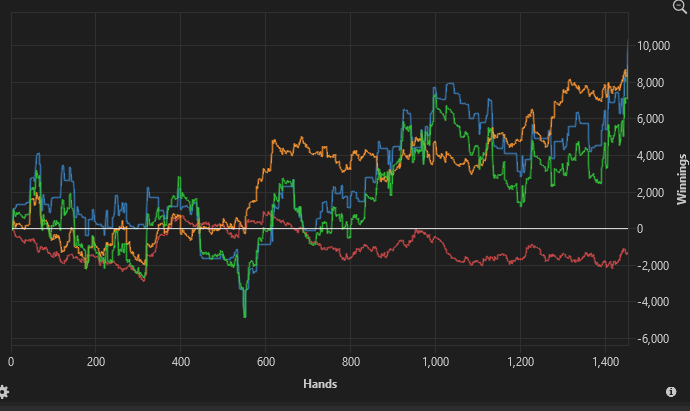Click the 800 hands axis label
690x411 pixels.
[x=351, y=362]
